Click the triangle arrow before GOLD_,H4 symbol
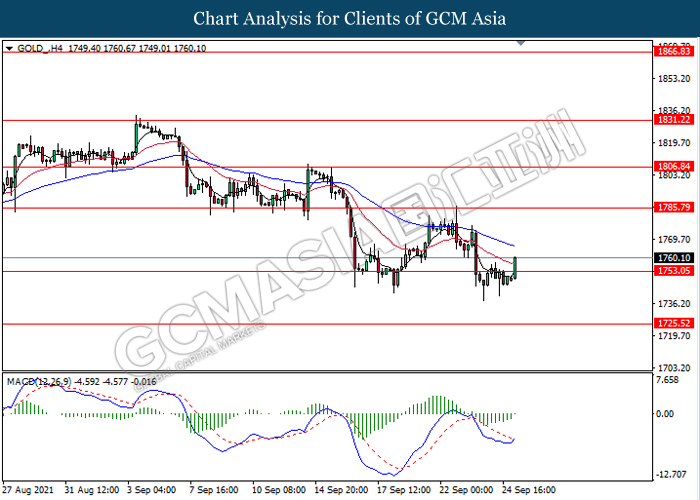Viewport: 700px width, 500px height. point(9,47)
